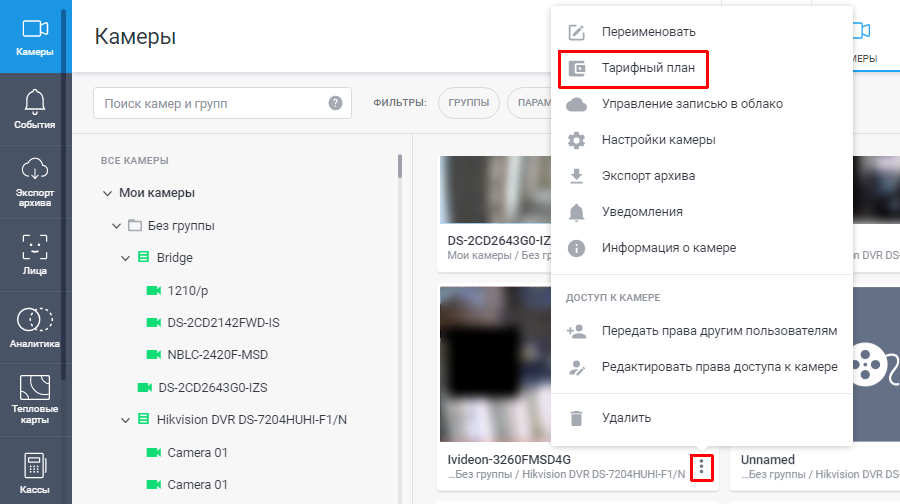900x504 pixels.
Task: Click the folder icon of Без группы
Action: pyautogui.click(x=135, y=225)
